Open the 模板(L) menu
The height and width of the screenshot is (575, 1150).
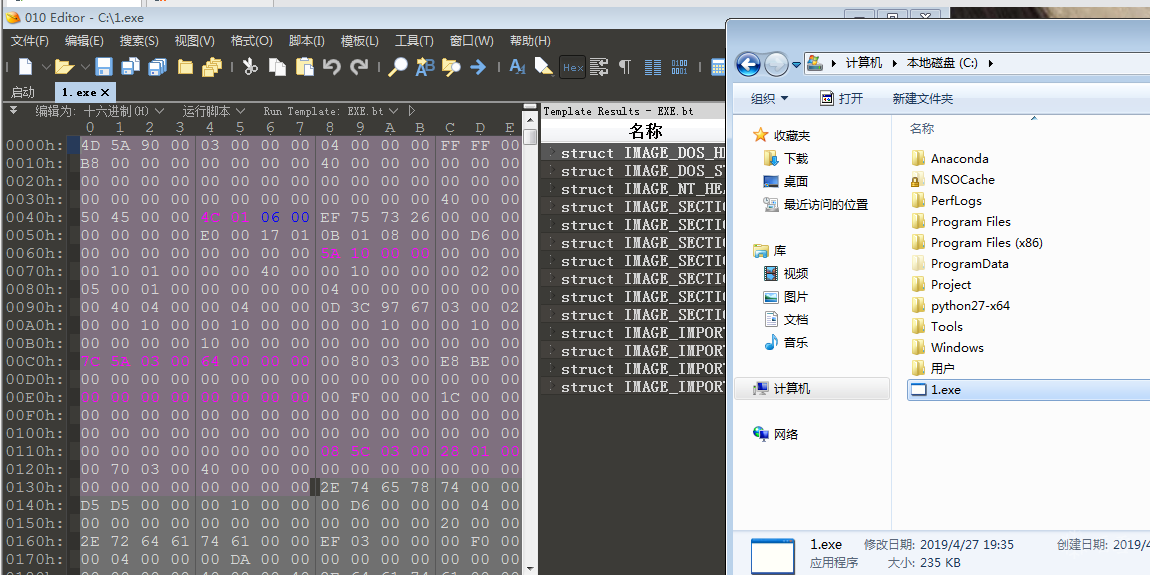[359, 41]
